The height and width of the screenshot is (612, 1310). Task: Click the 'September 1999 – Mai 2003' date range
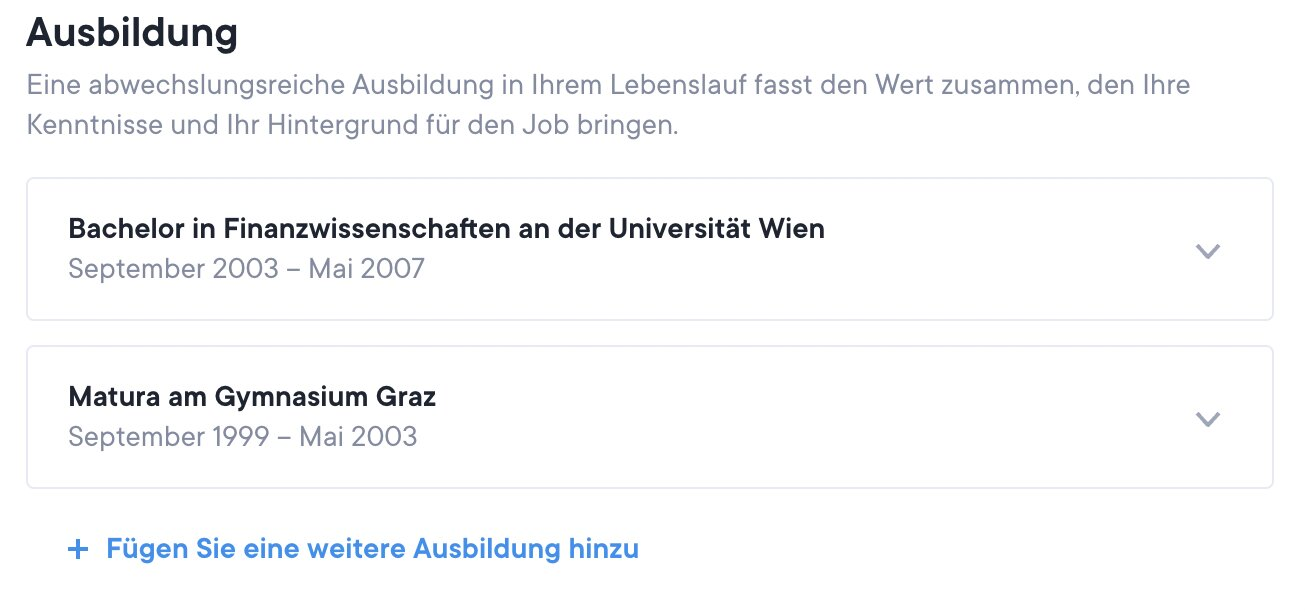click(242, 437)
